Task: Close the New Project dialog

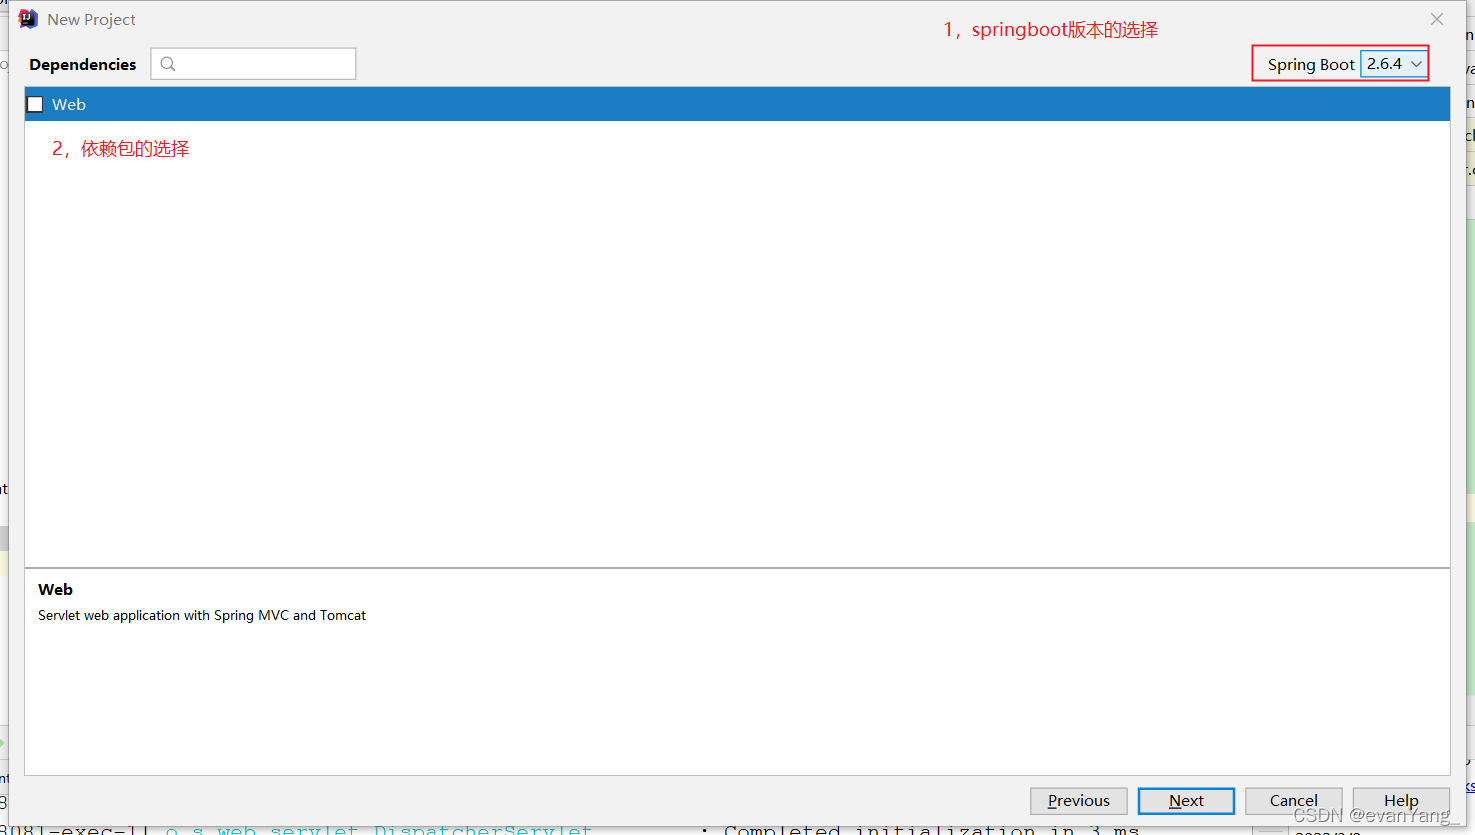Action: click(x=1437, y=19)
